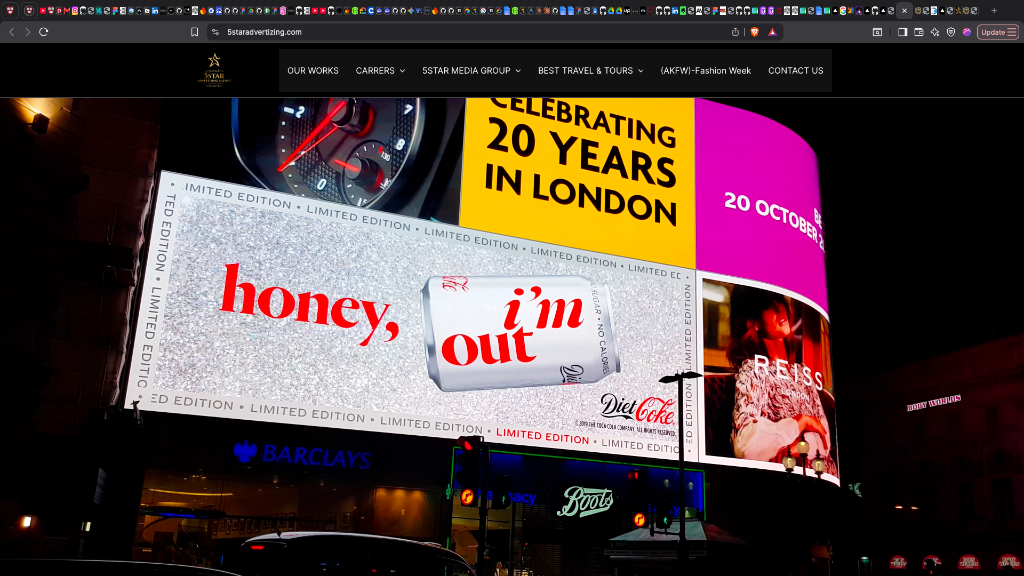Switch to the Gmail tab
This screenshot has height=576, width=1024.
(x=67, y=10)
